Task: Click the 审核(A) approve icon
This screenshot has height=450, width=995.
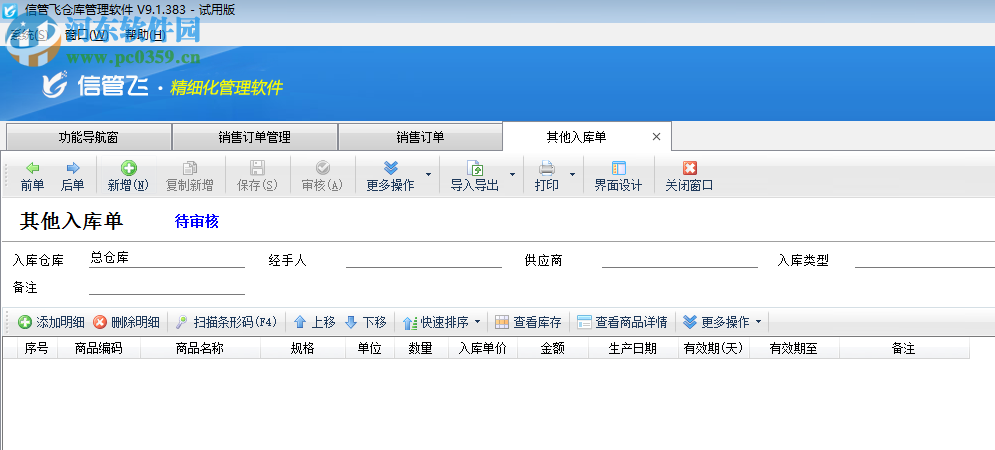Action: tap(322, 168)
